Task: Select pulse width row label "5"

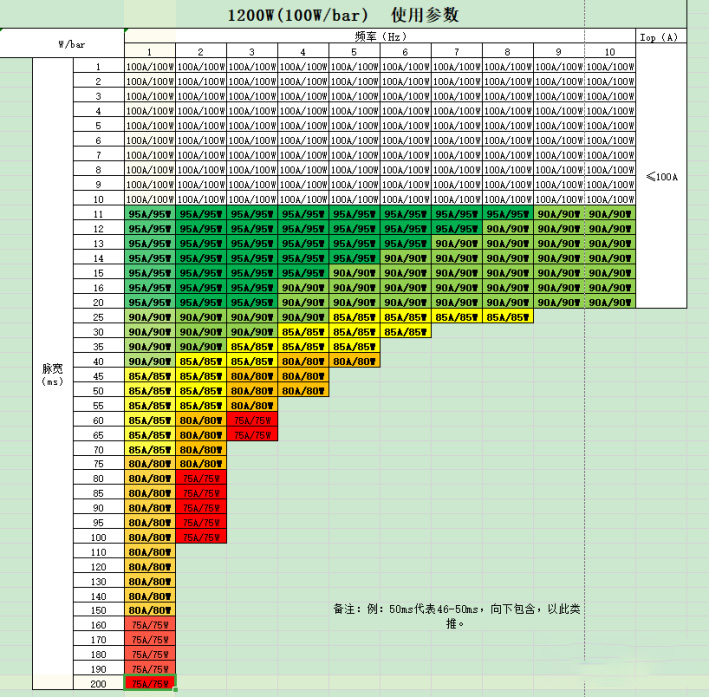Action: pos(99,125)
